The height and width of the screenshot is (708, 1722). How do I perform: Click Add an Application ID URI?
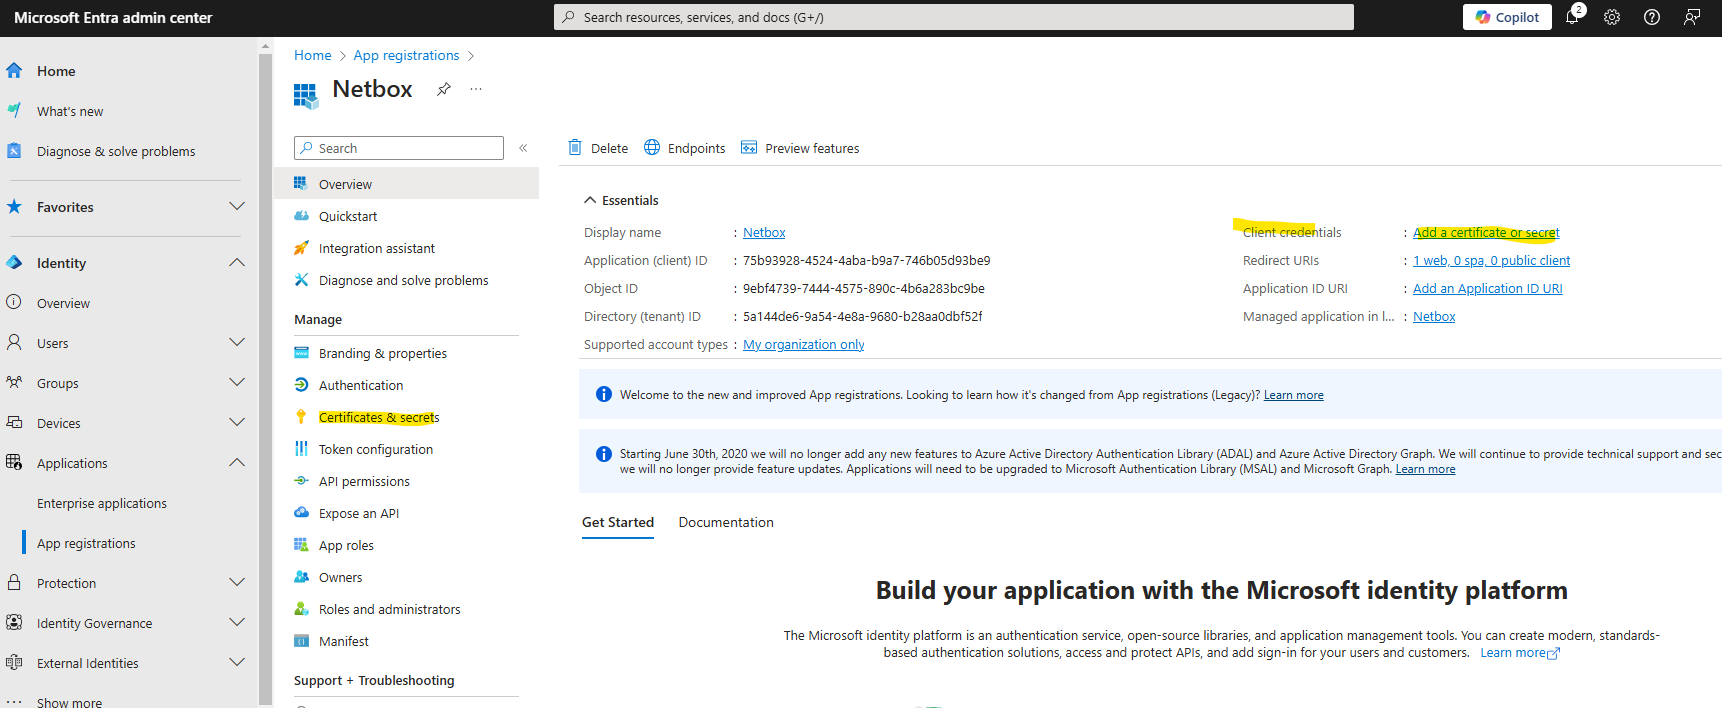(1487, 288)
